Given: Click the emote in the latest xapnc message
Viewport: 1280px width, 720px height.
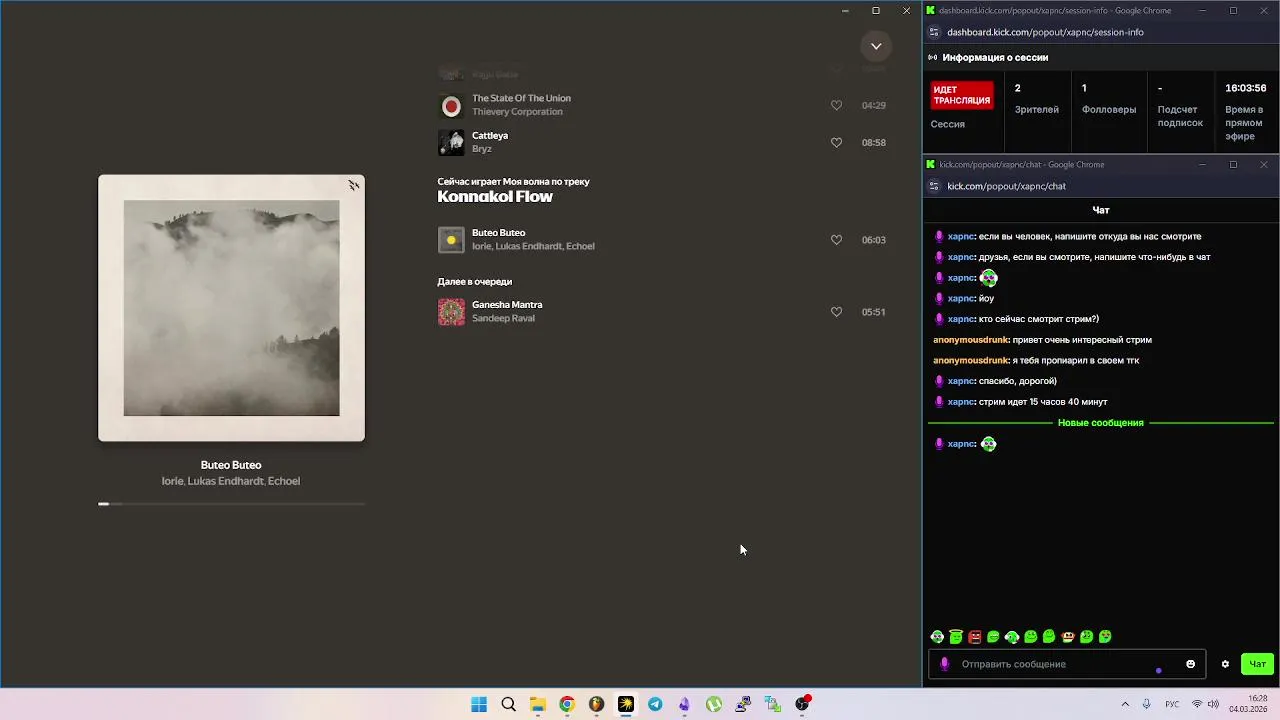Looking at the screenshot, I should point(988,444).
